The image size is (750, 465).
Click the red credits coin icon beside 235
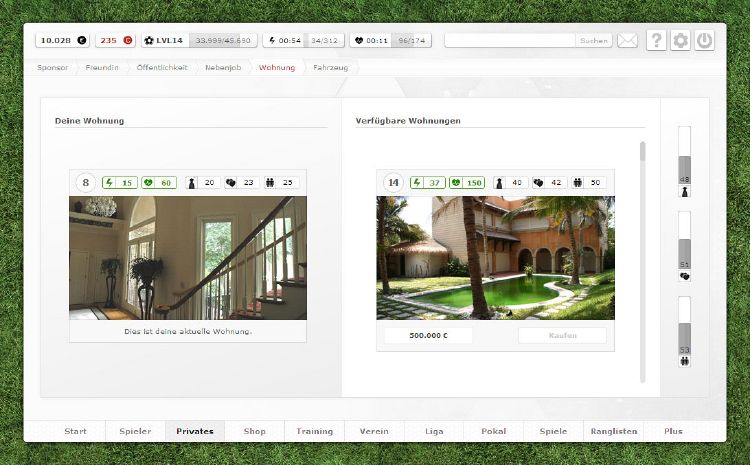point(127,41)
